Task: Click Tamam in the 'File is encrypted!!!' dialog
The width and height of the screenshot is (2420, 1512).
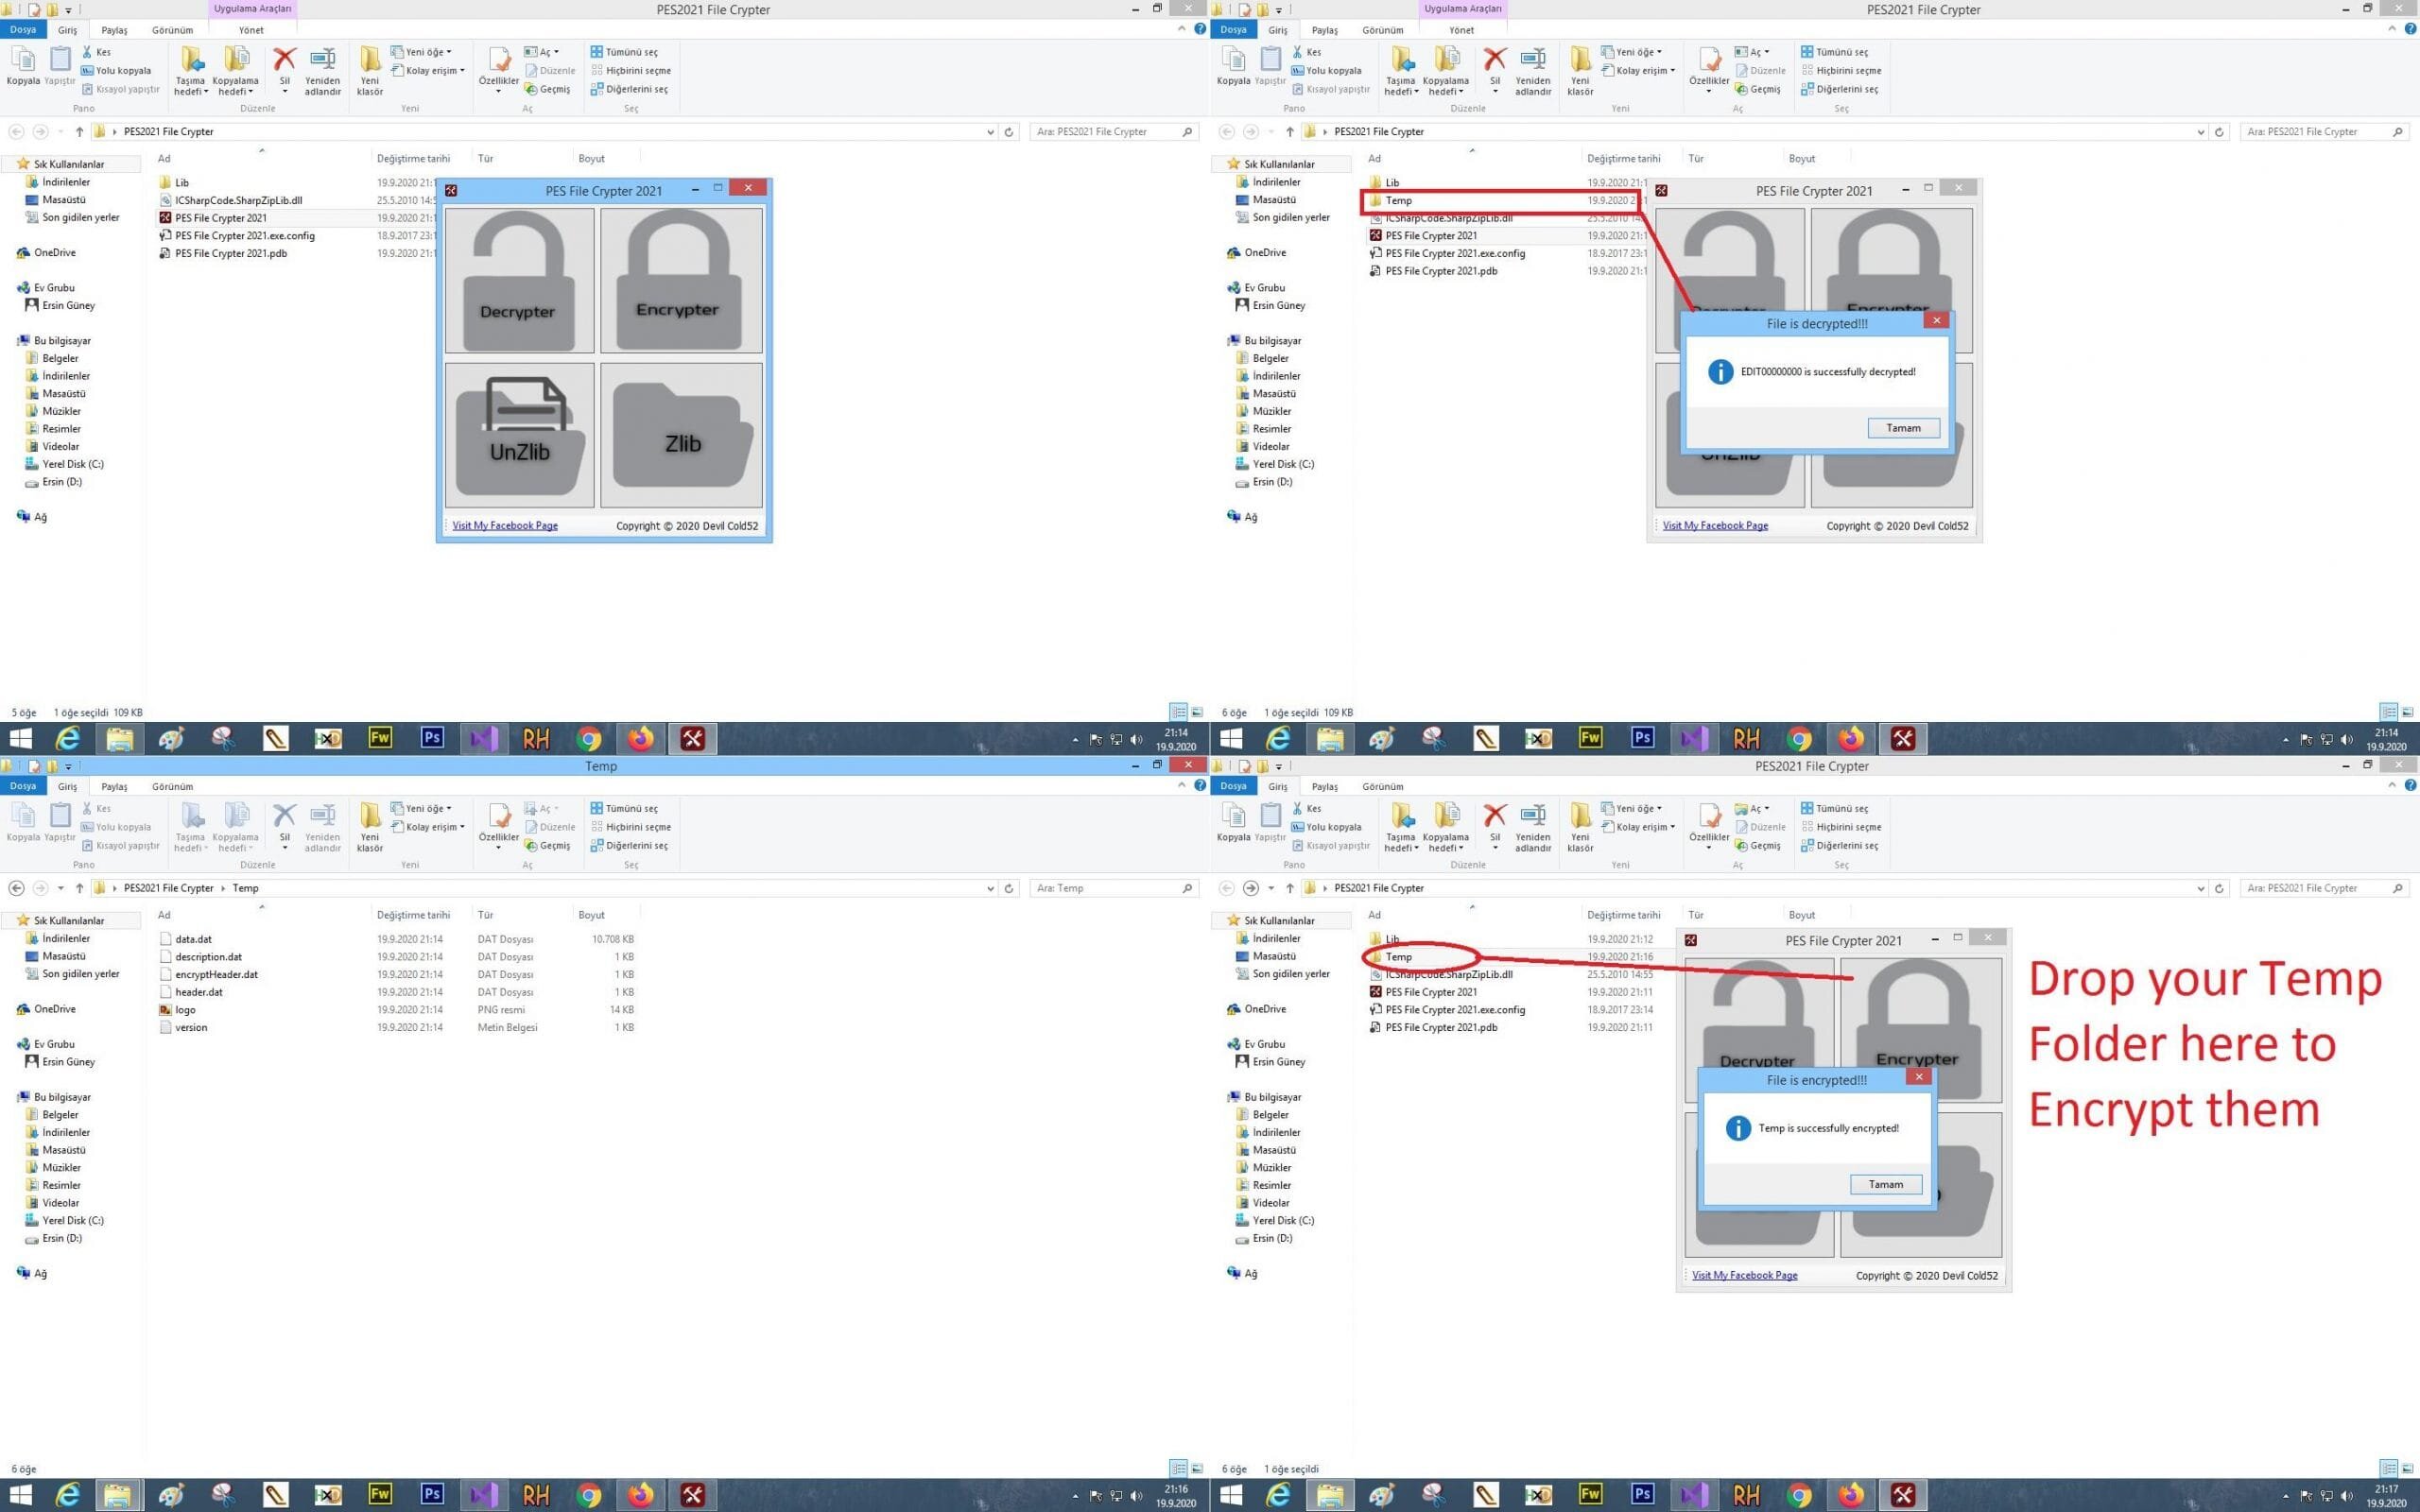Action: coord(1885,1184)
